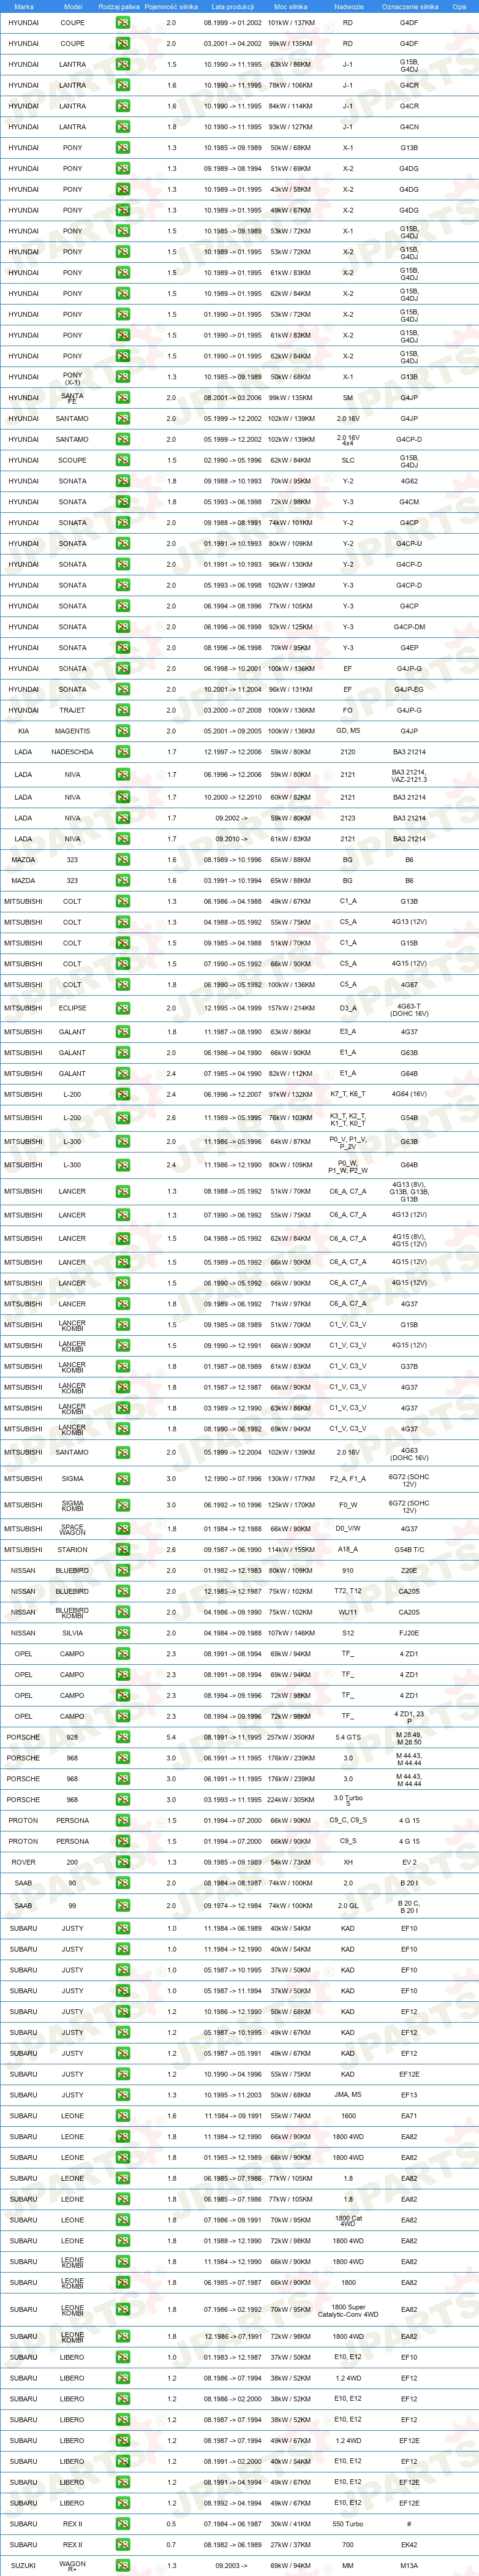Click the Moc silnika column header
The height and width of the screenshot is (2576, 479).
(x=291, y=6)
